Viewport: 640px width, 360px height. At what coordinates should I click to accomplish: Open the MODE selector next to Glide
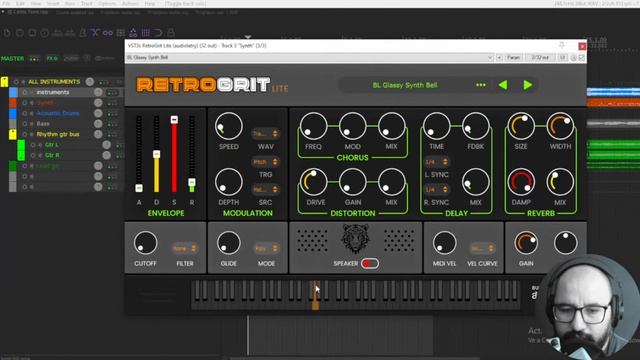267,248
